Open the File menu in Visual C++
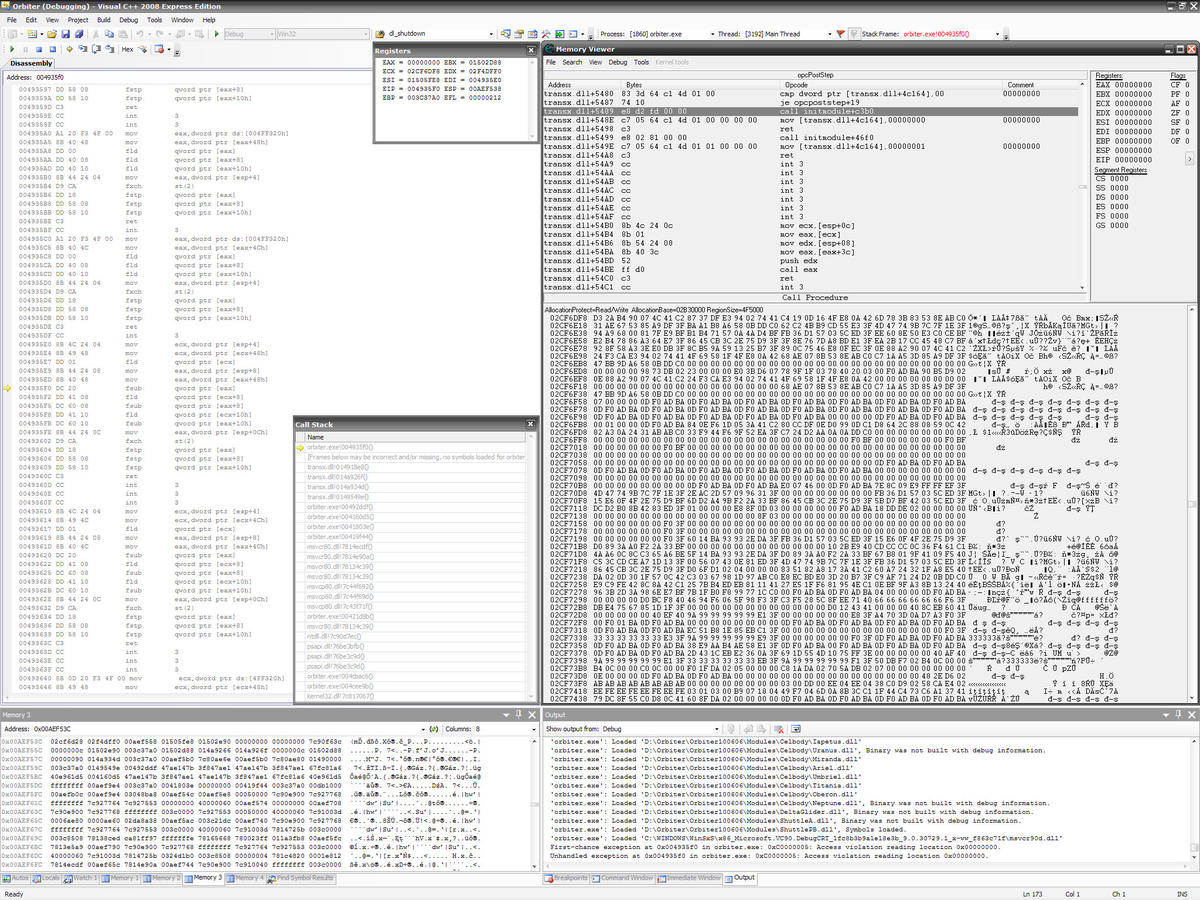 10,19
